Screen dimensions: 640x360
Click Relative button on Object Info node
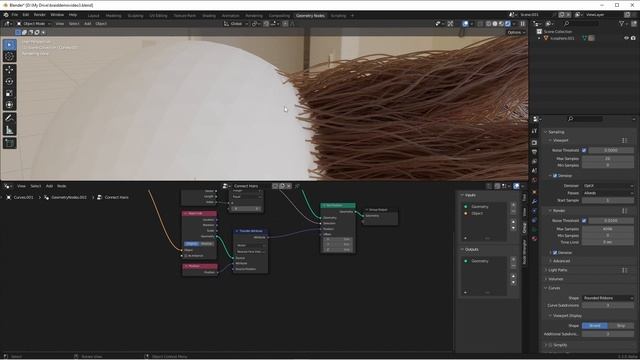tap(207, 244)
